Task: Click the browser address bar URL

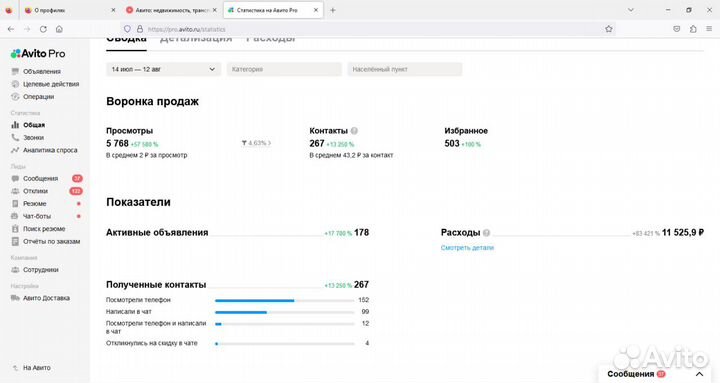Action: [186, 29]
